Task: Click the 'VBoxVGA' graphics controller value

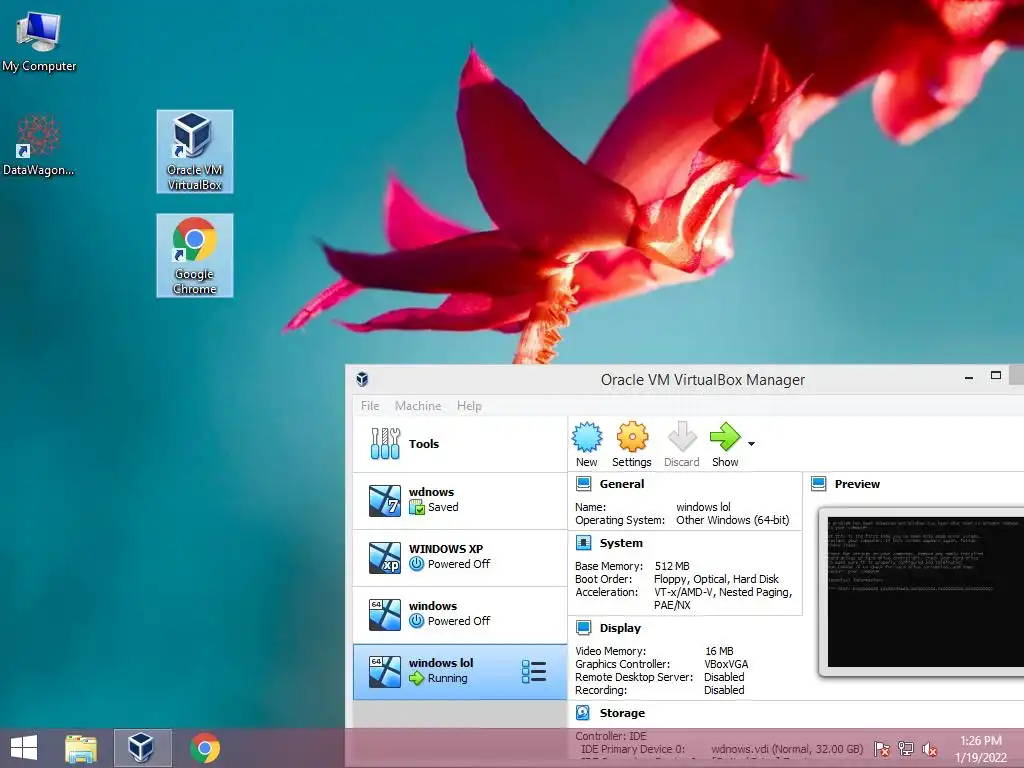Action: pos(726,664)
